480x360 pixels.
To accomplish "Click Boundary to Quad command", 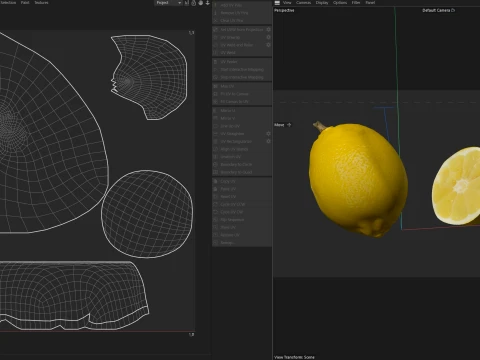I will click(x=242, y=172).
